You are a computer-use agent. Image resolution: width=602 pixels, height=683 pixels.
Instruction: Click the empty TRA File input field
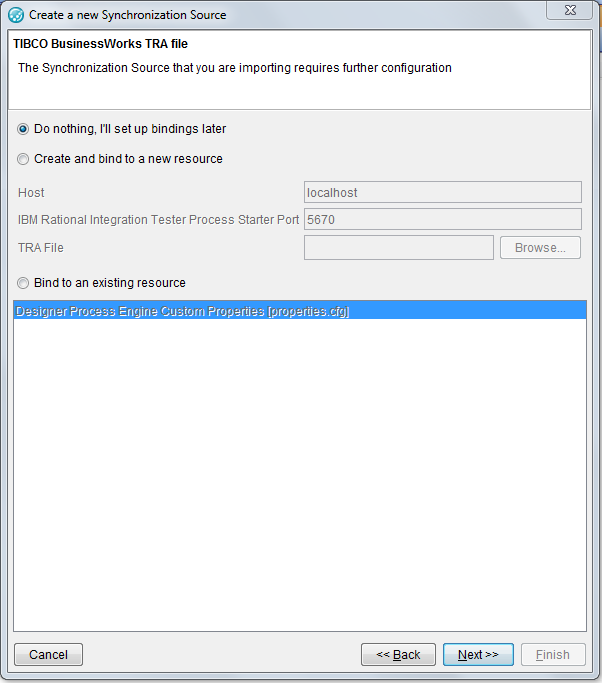tap(399, 247)
